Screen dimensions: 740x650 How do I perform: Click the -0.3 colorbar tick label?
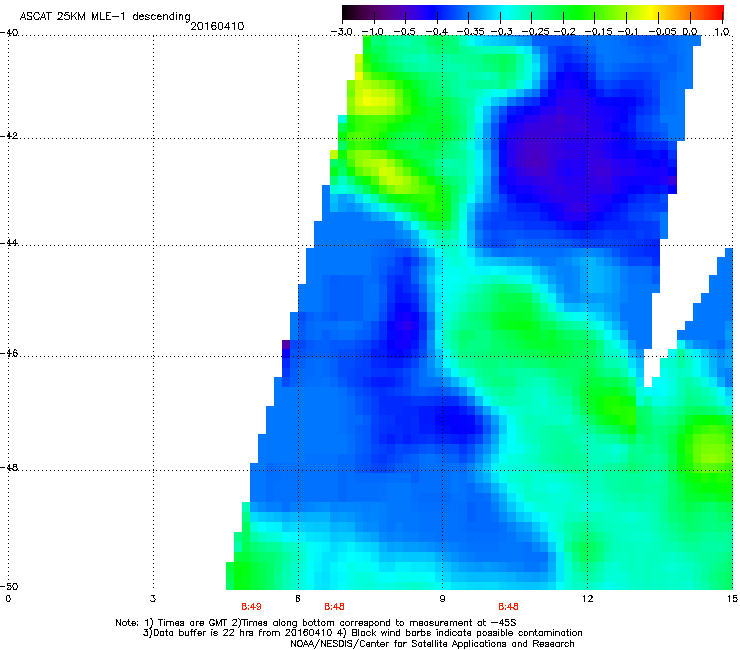point(502,32)
